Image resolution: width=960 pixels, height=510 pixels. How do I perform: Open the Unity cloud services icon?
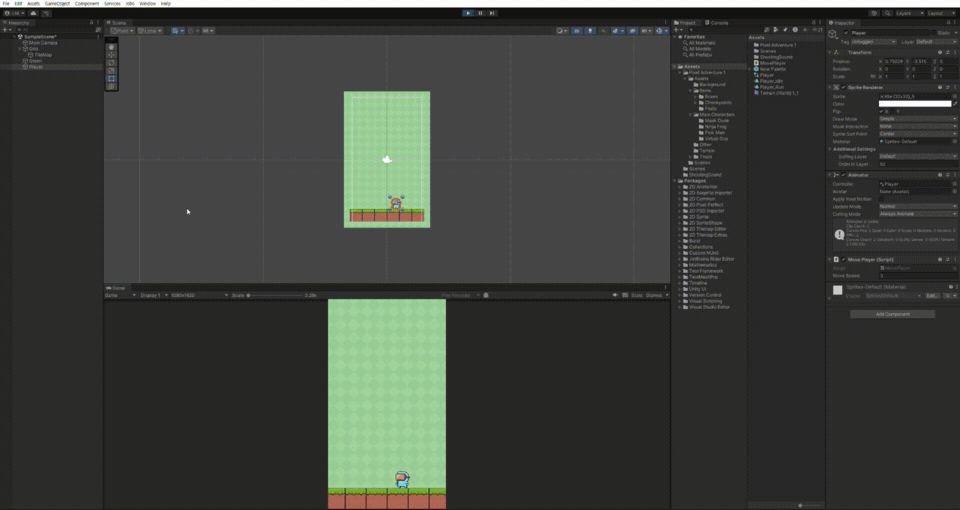click(33, 13)
